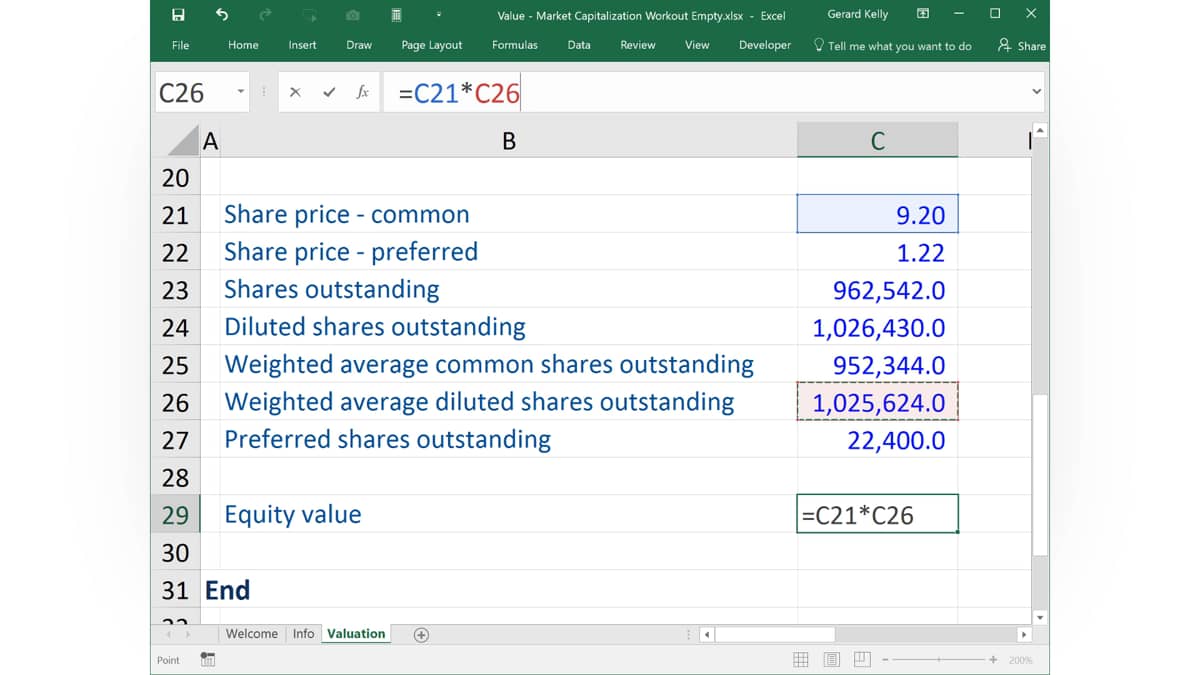Open the Developer ribbon tab

(765, 45)
